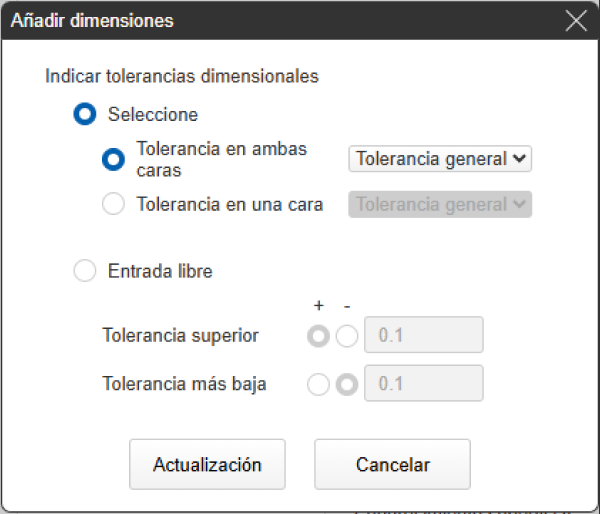
Task: Click the Tolerancia más baja label text
Action: coord(184,384)
